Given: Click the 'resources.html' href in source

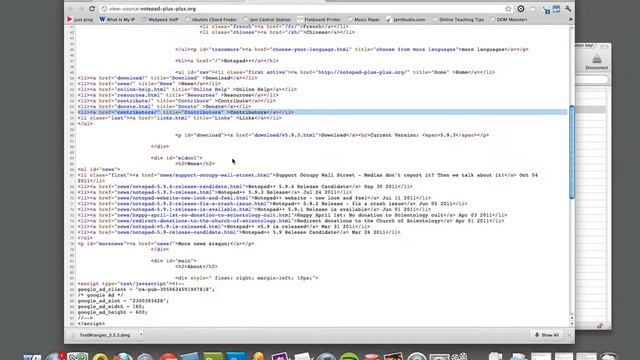Looking at the screenshot, I should tap(140, 95).
